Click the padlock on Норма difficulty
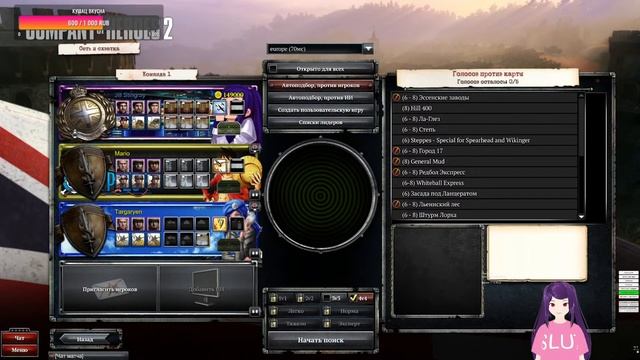640x360 pixels. coord(327,311)
